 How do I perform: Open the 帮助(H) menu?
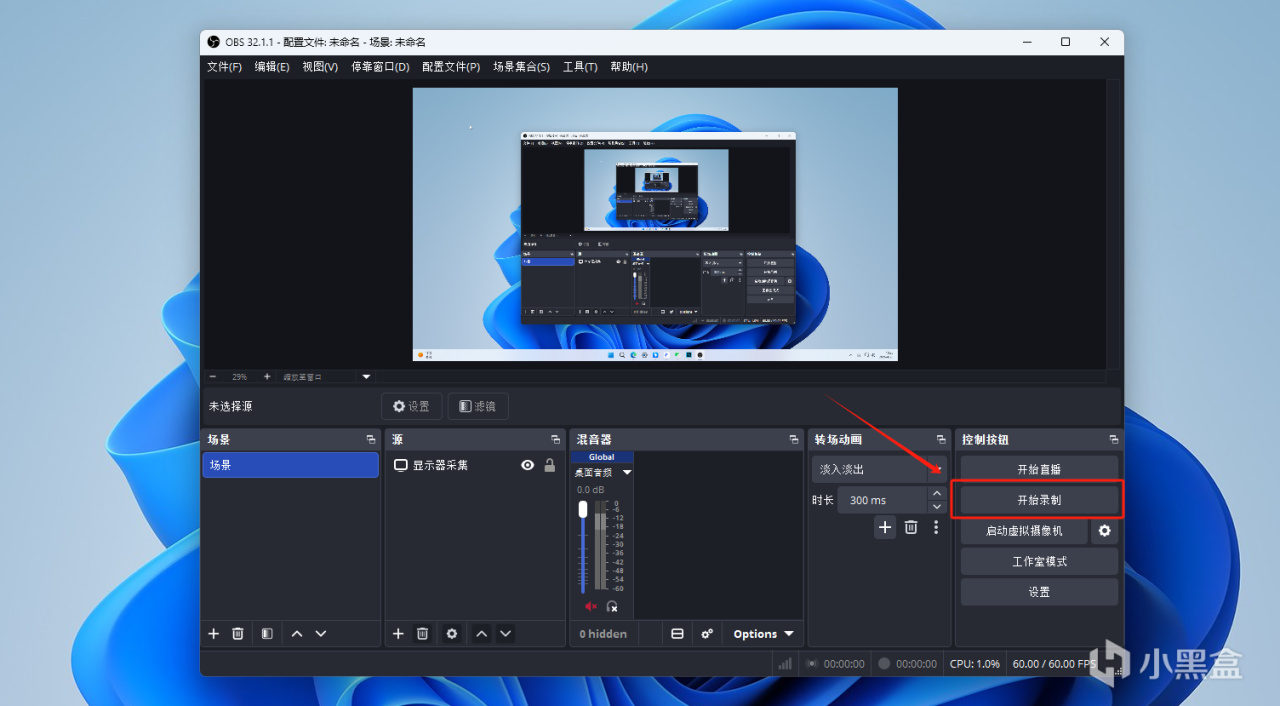(629, 67)
